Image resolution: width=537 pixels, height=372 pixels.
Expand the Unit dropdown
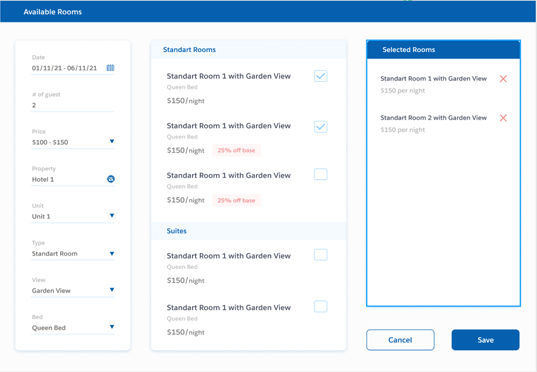[x=112, y=215]
